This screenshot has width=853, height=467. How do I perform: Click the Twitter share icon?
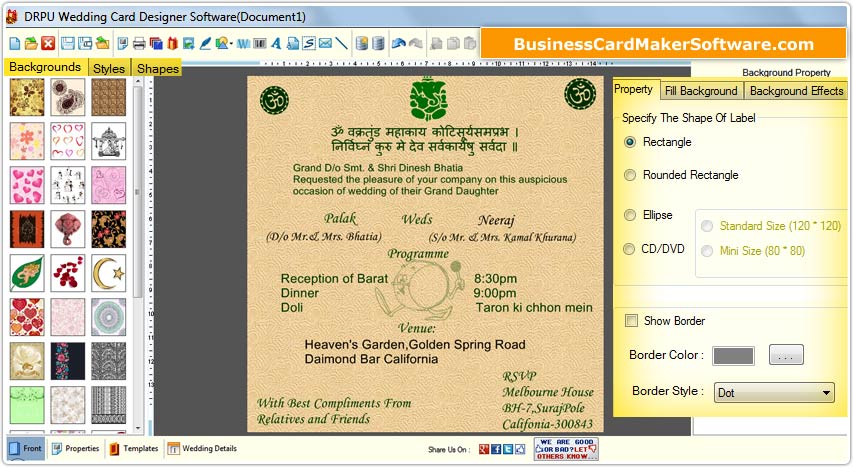pyautogui.click(x=508, y=449)
